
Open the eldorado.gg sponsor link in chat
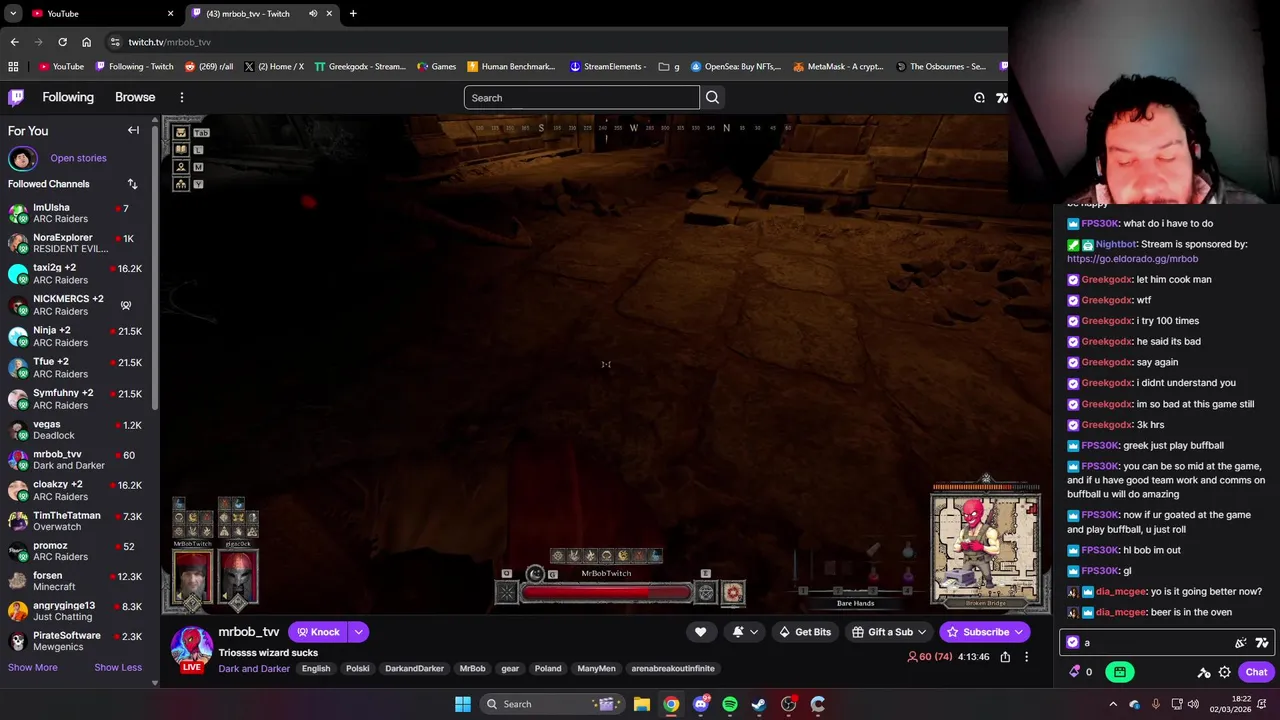pyautogui.click(x=1132, y=259)
